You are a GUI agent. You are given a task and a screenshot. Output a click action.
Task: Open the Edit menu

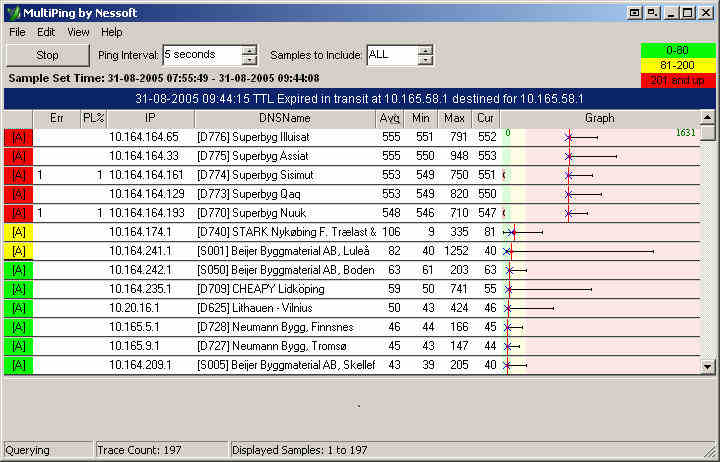coord(46,32)
